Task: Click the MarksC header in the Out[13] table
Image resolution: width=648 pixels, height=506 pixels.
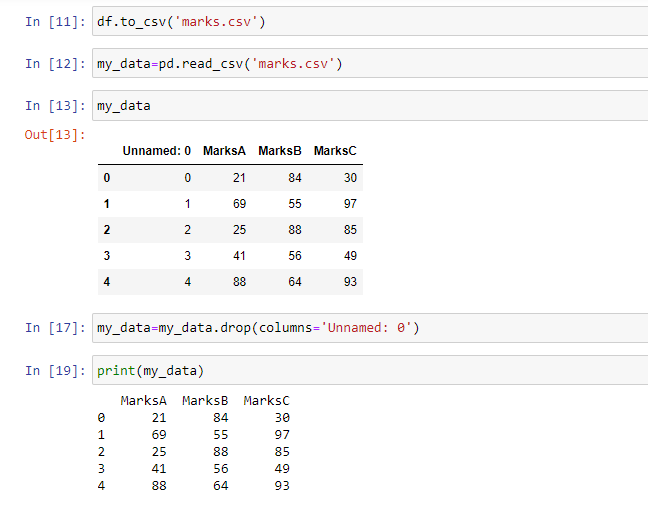Action: (x=335, y=151)
